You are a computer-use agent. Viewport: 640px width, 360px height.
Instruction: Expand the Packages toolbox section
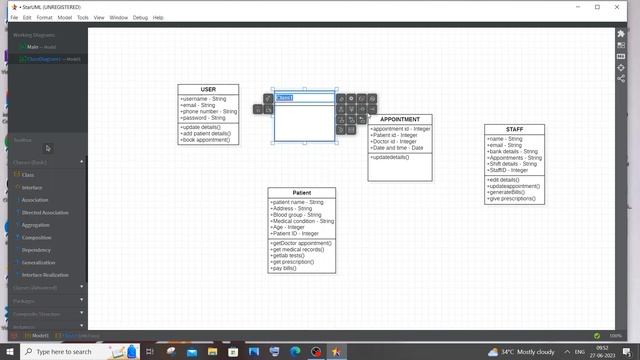pyautogui.click(x=82, y=300)
